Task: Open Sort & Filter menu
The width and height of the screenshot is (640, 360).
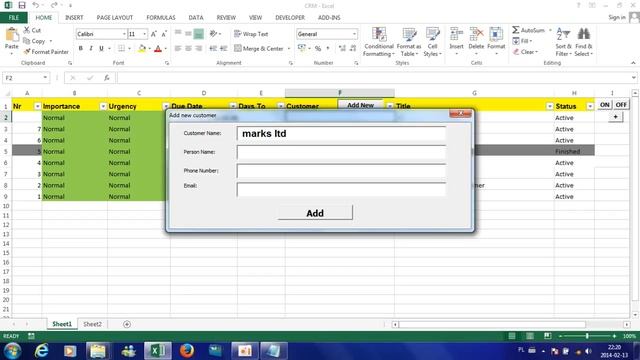Action: click(x=563, y=42)
